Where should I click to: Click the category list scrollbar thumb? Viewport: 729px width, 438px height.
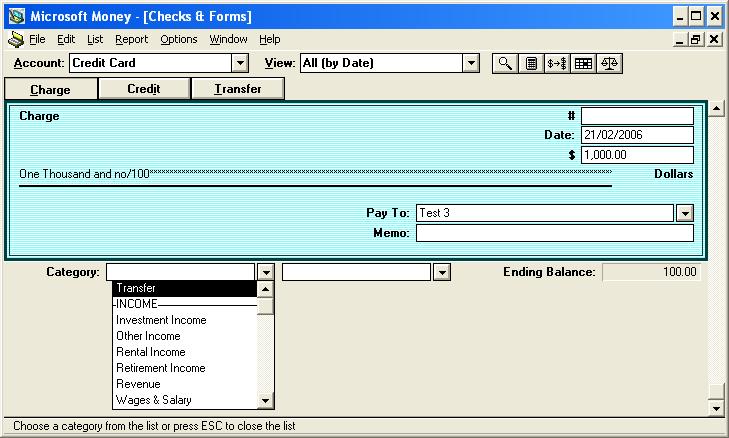coord(265,306)
